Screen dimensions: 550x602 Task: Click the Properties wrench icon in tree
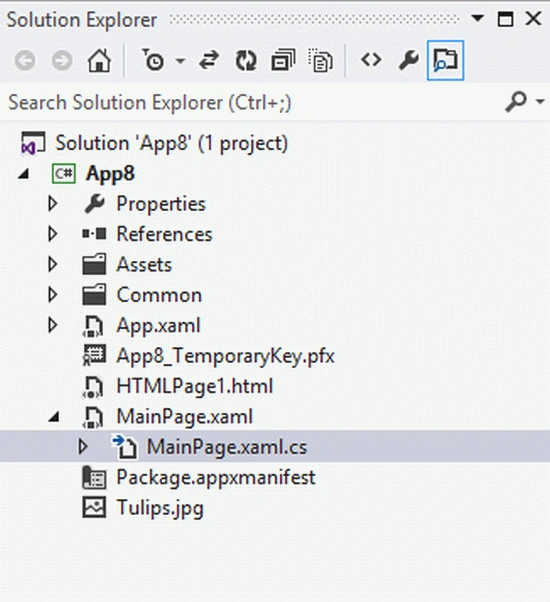pos(94,204)
